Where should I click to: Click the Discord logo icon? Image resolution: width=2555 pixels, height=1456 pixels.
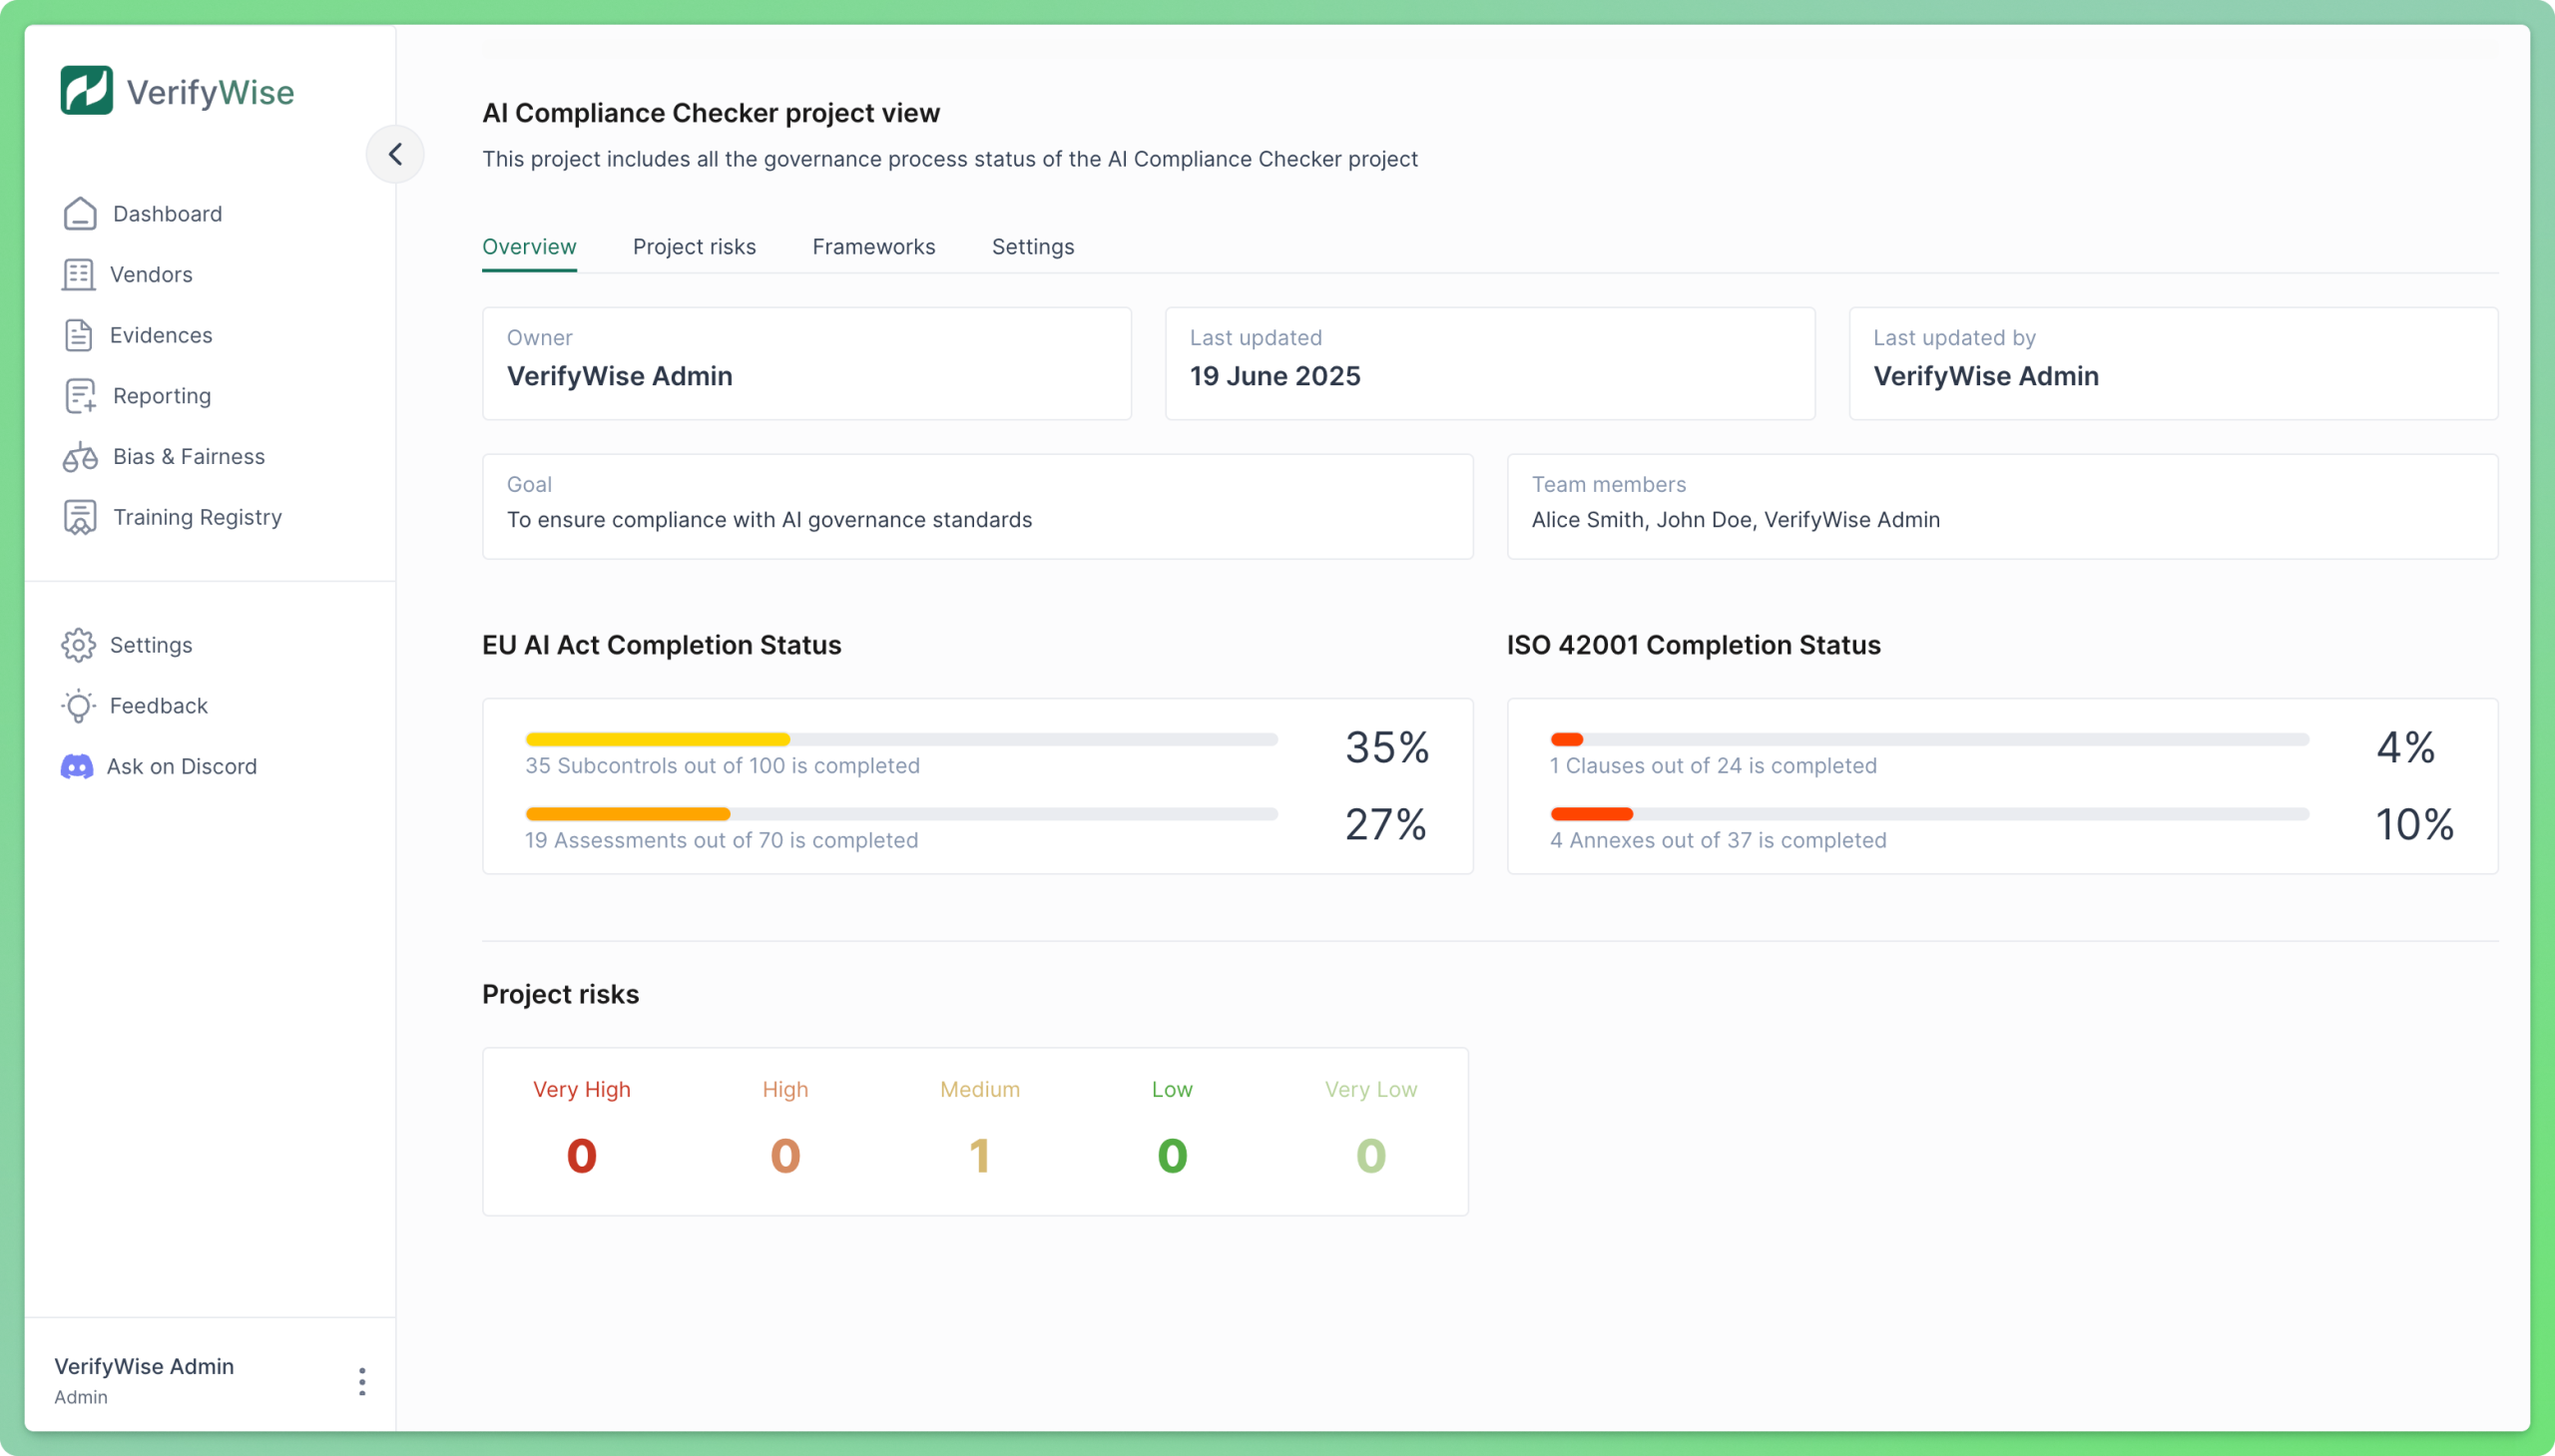77,766
